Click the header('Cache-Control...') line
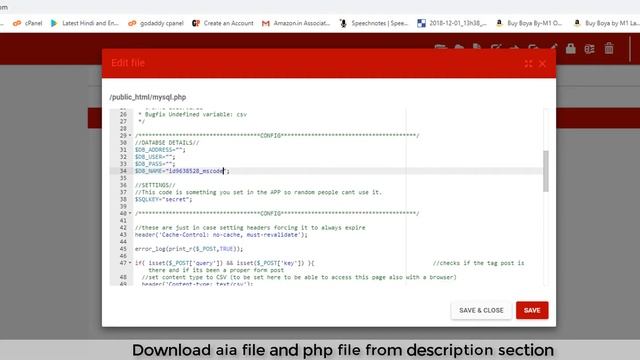The image size is (640, 360). coord(221,235)
